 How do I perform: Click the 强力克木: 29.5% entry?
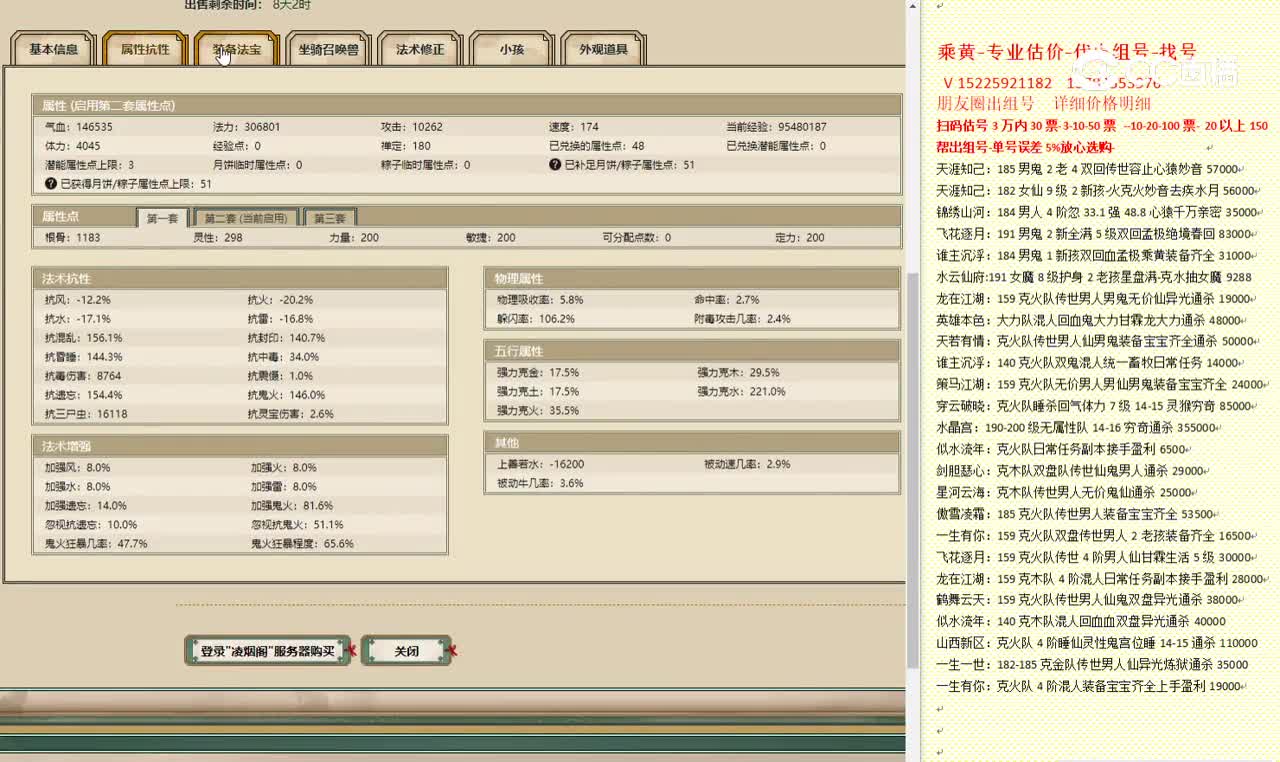pyautogui.click(x=738, y=372)
